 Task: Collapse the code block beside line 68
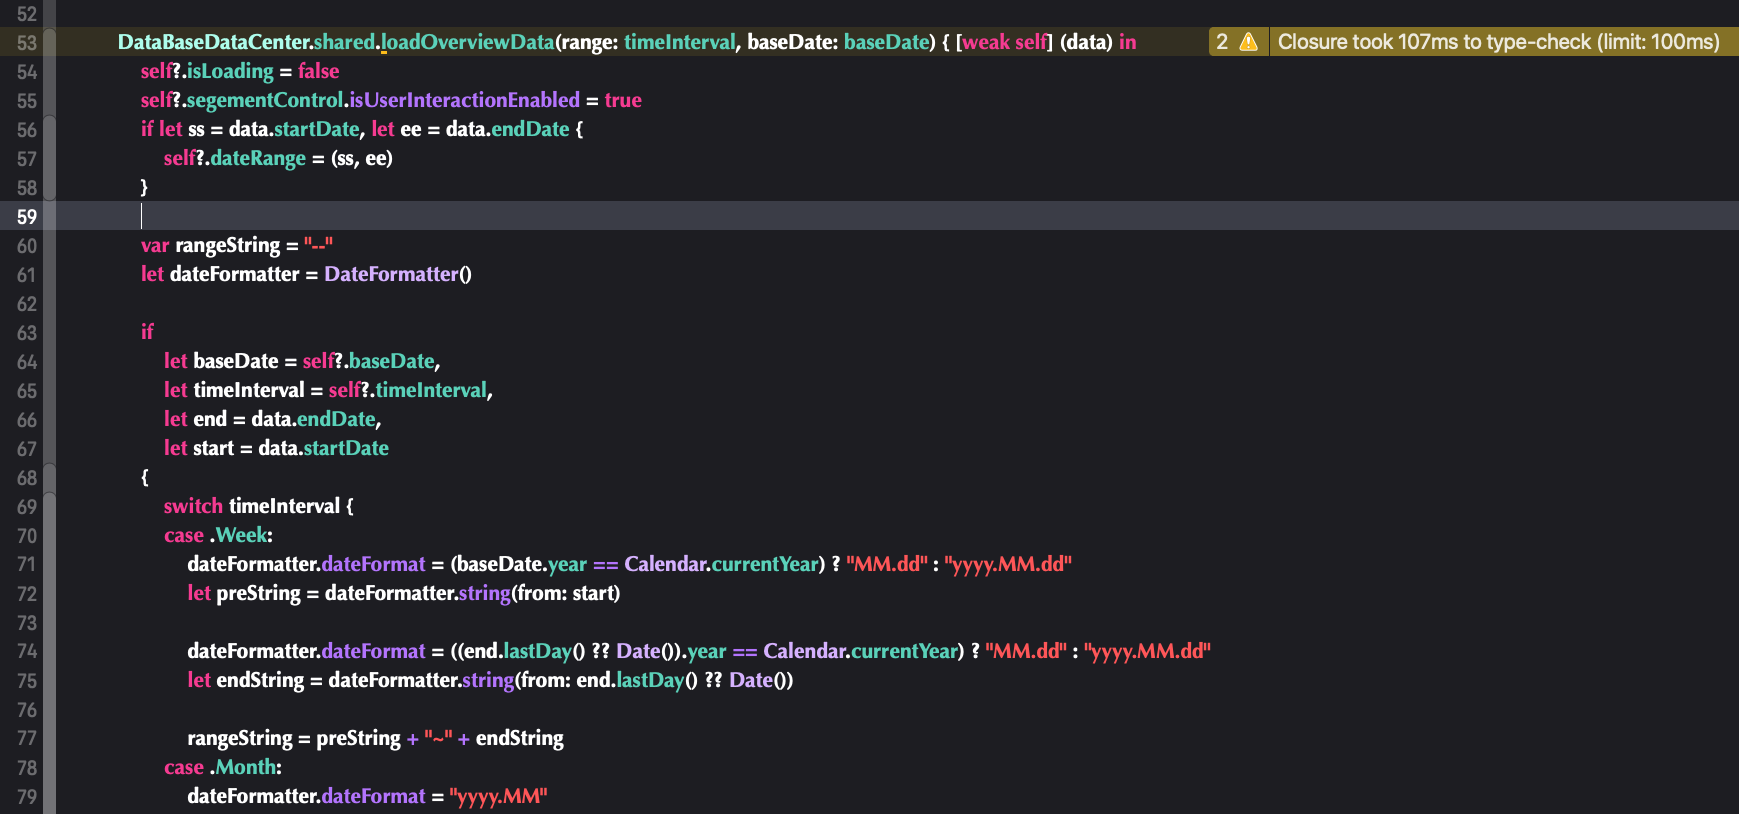click(x=49, y=478)
